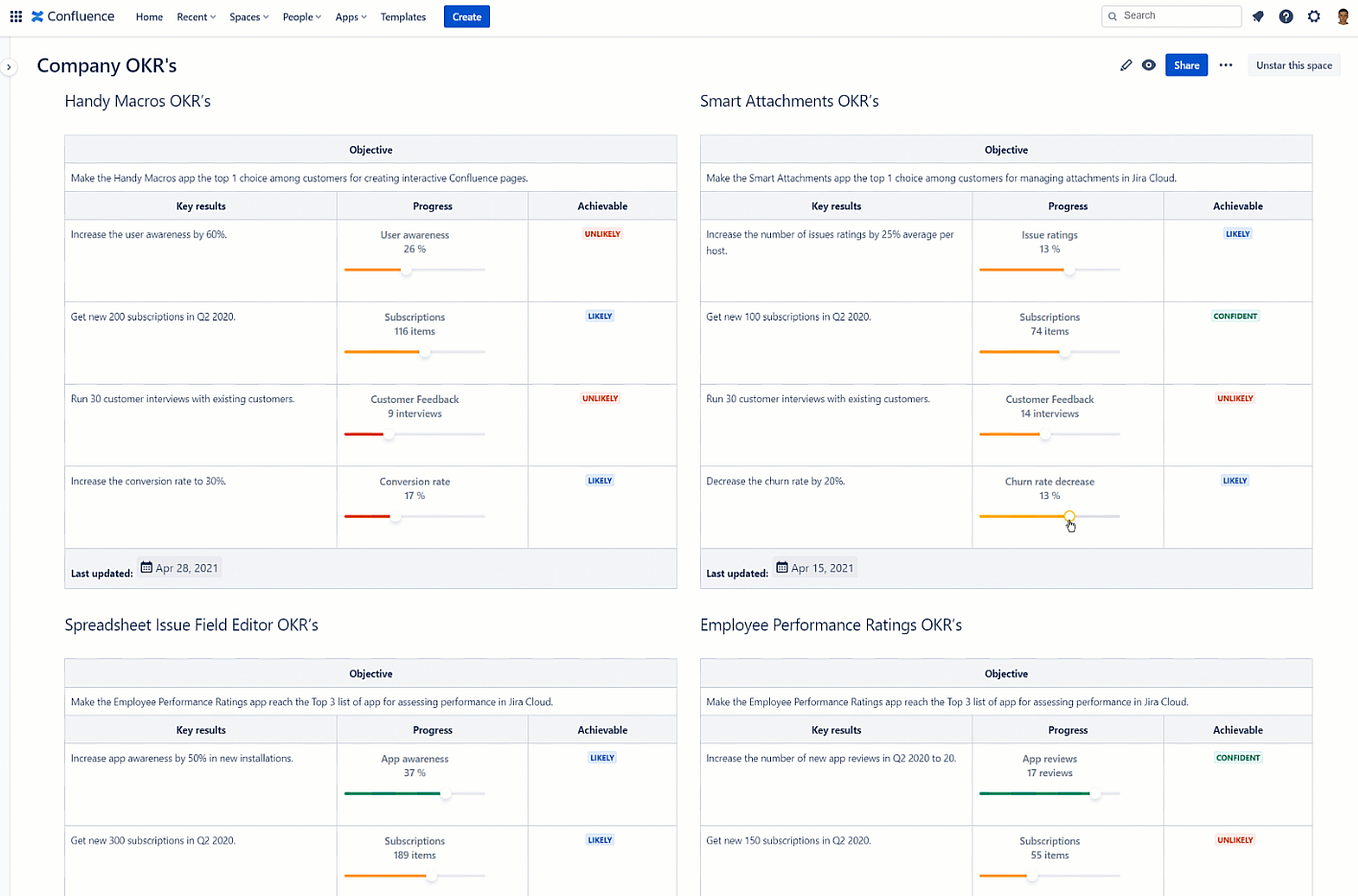
Task: Open the help question mark icon
Action: click(1286, 16)
